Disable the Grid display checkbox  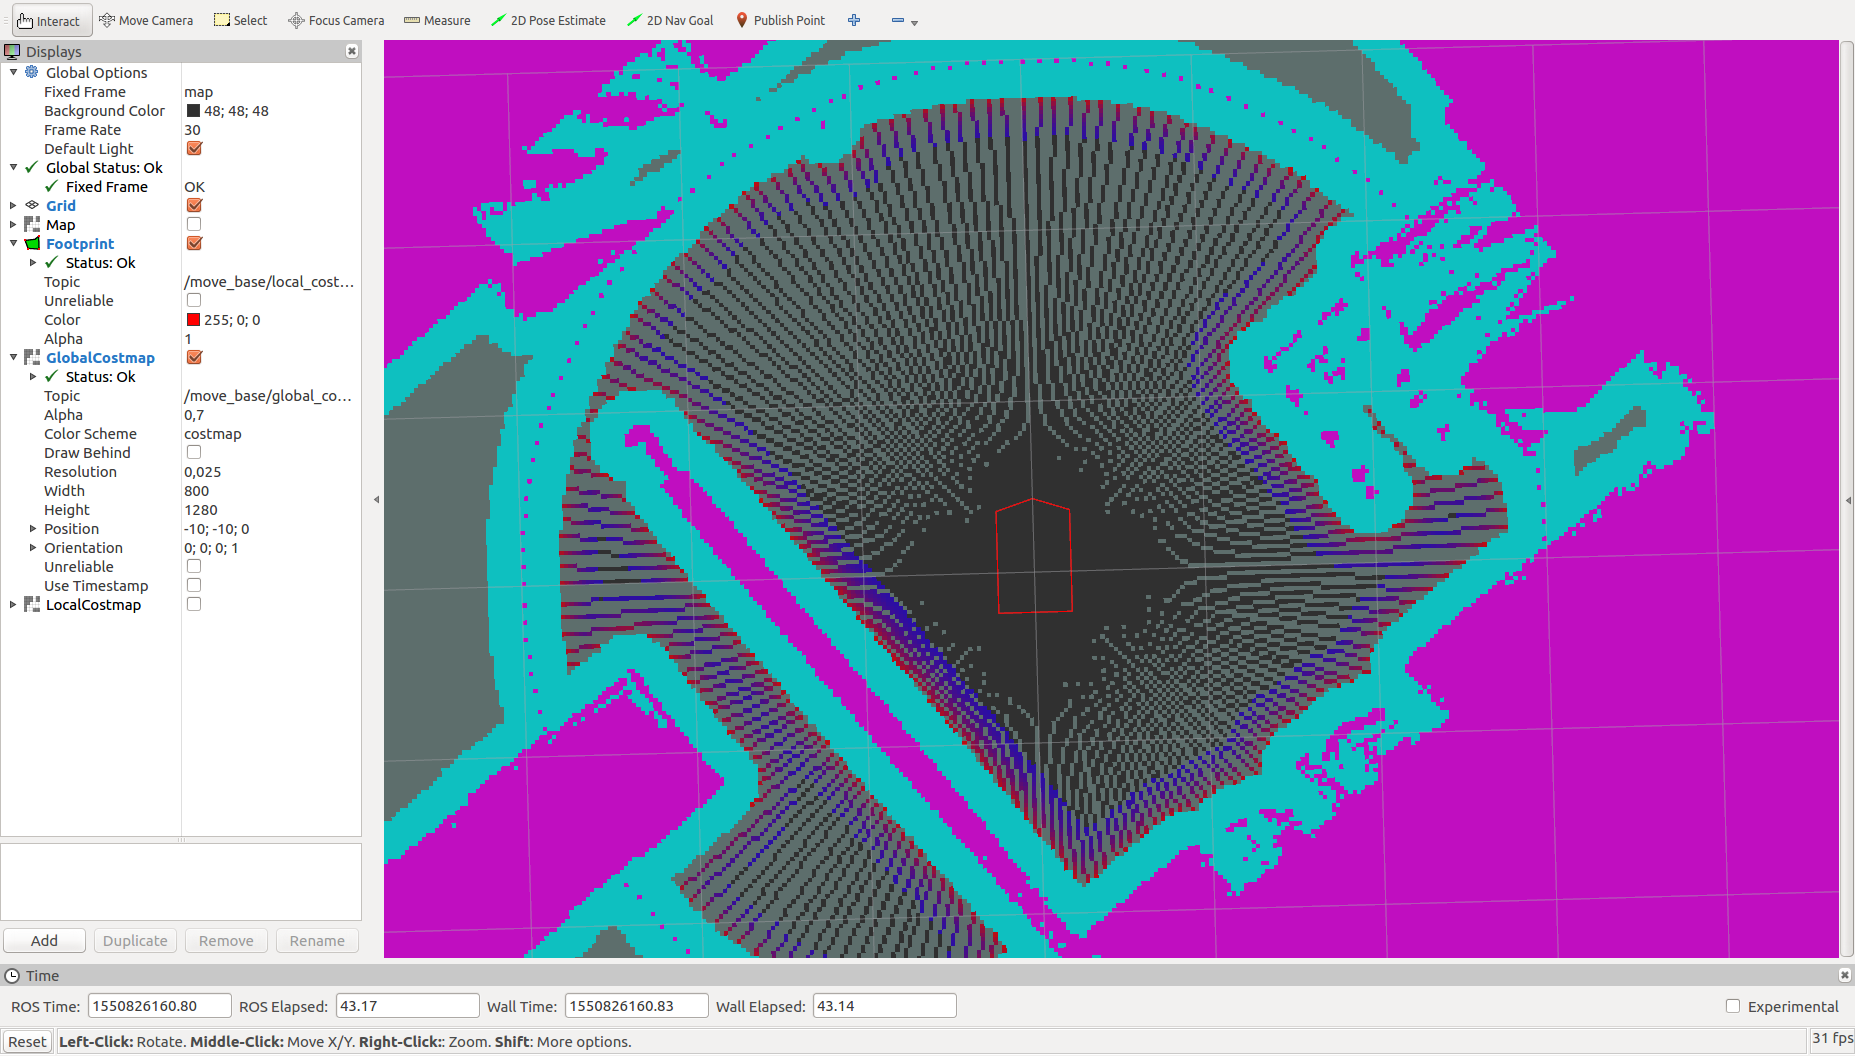194,205
